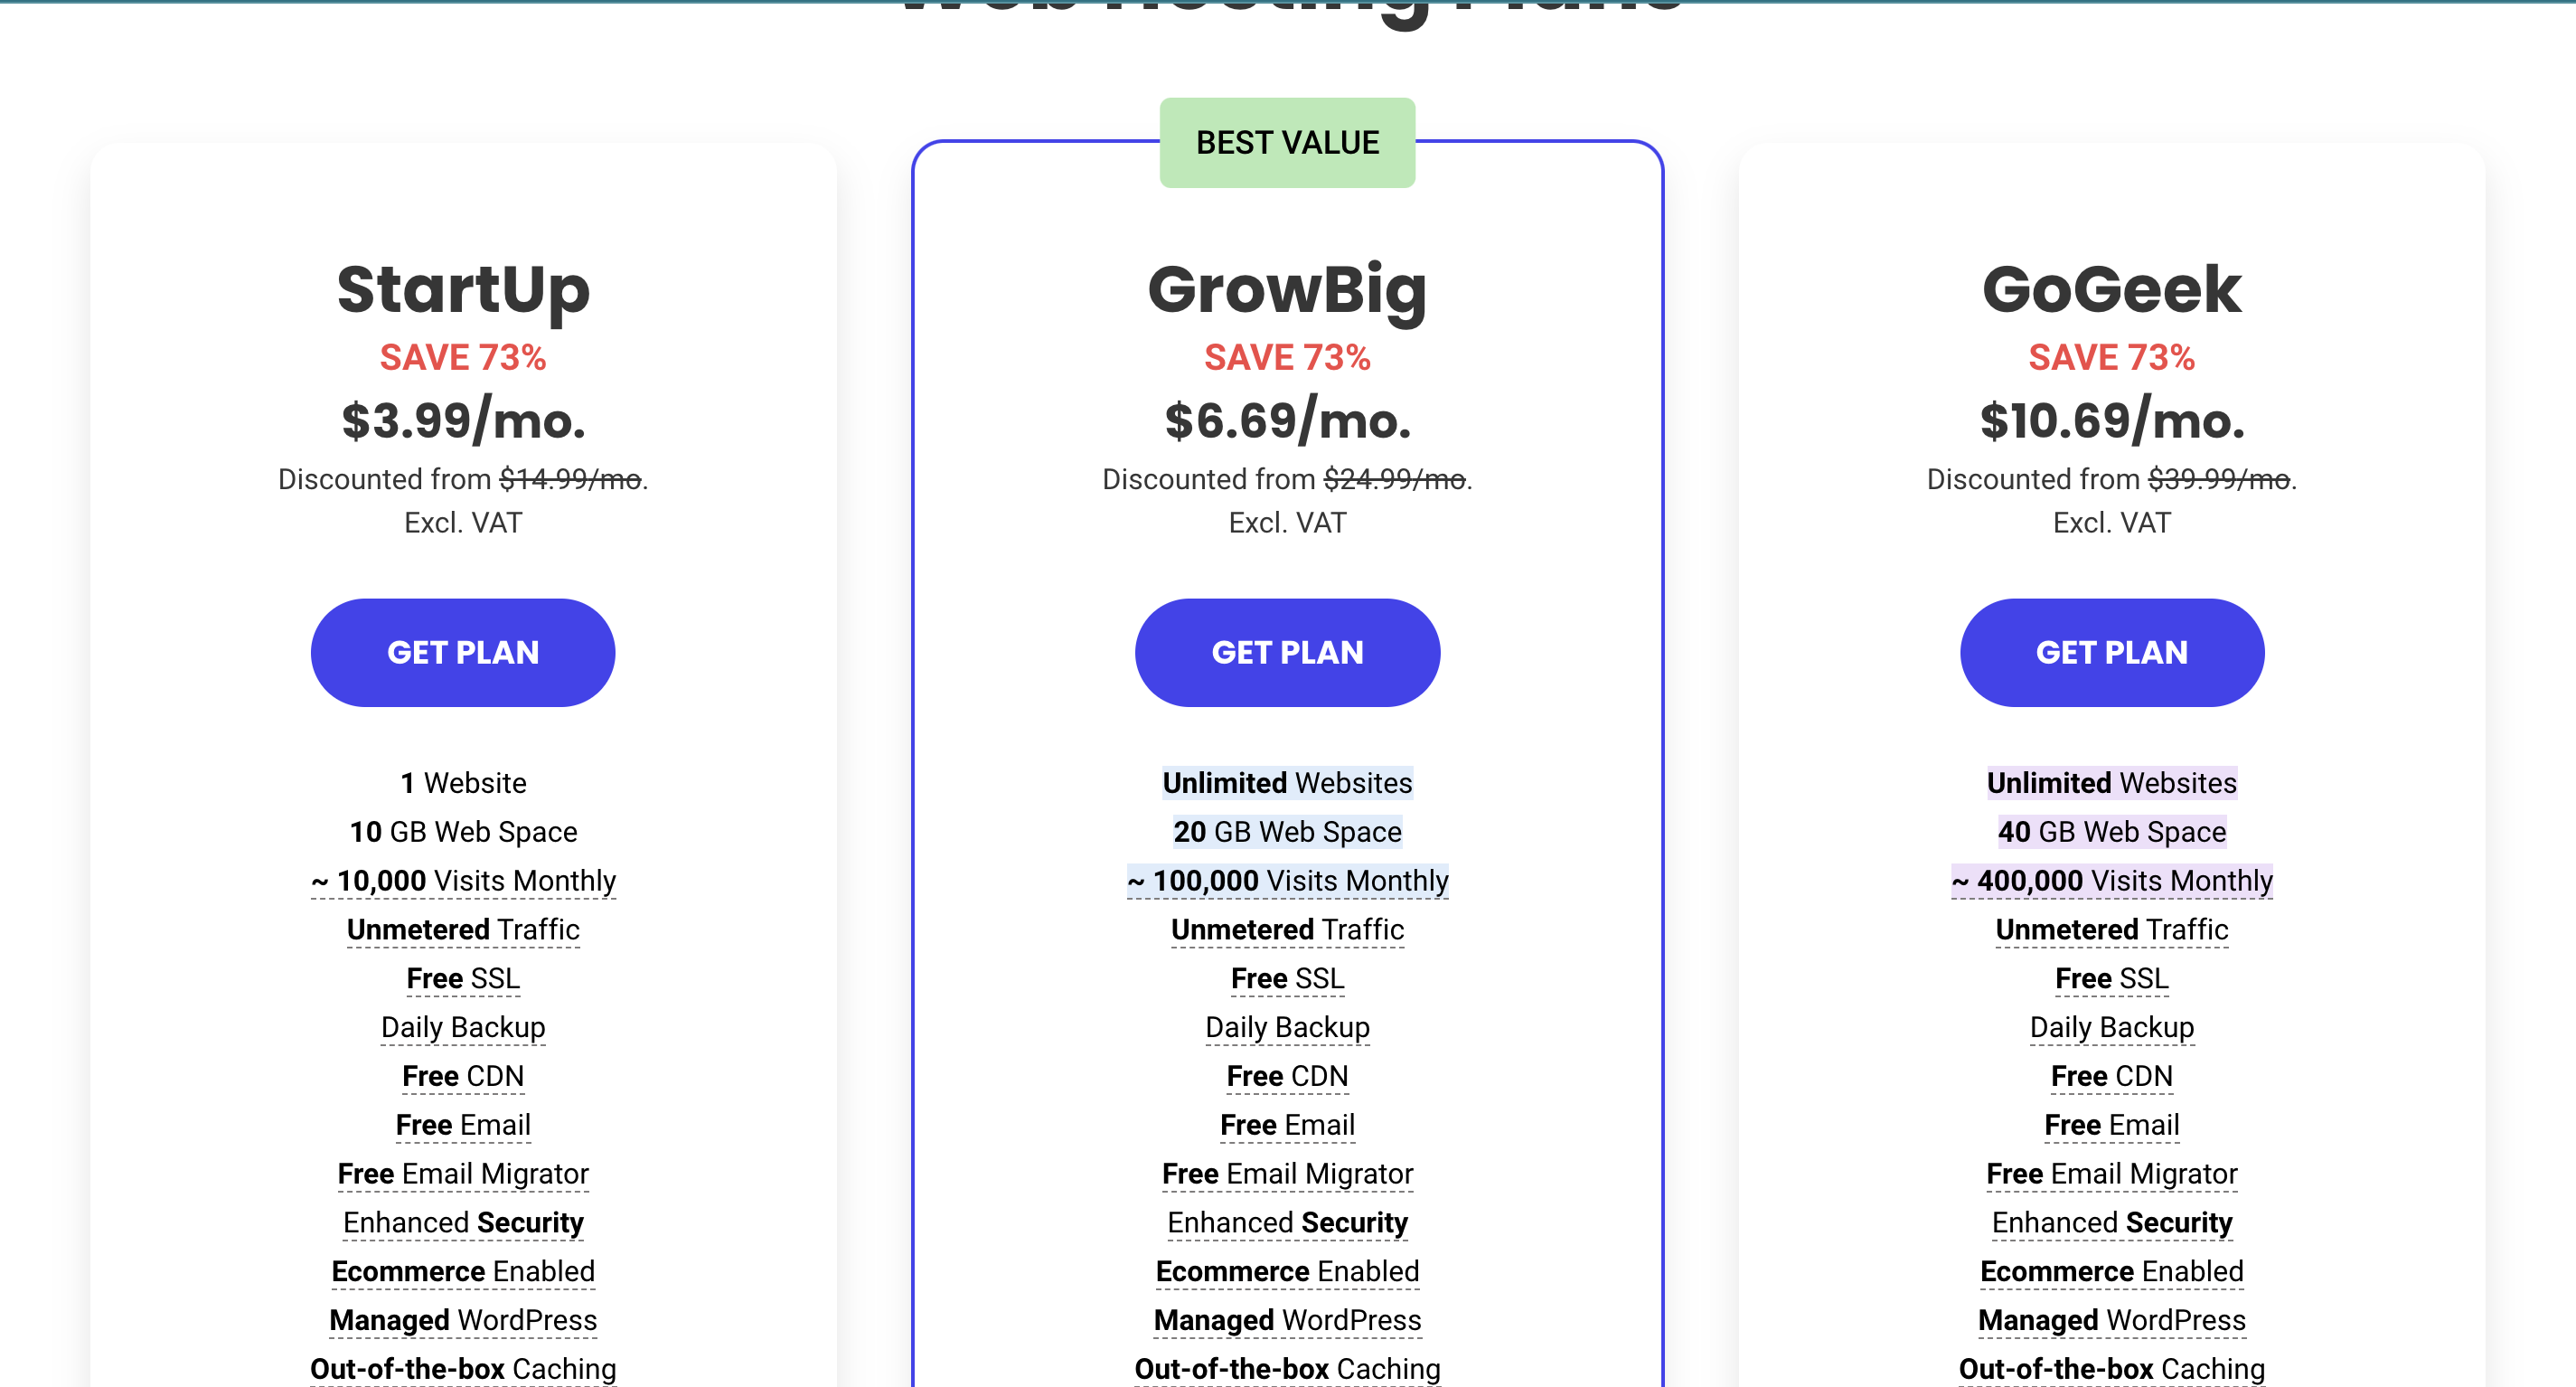Select Free Email Migrator under GoGeek
The height and width of the screenshot is (1387, 2576).
[2112, 1173]
